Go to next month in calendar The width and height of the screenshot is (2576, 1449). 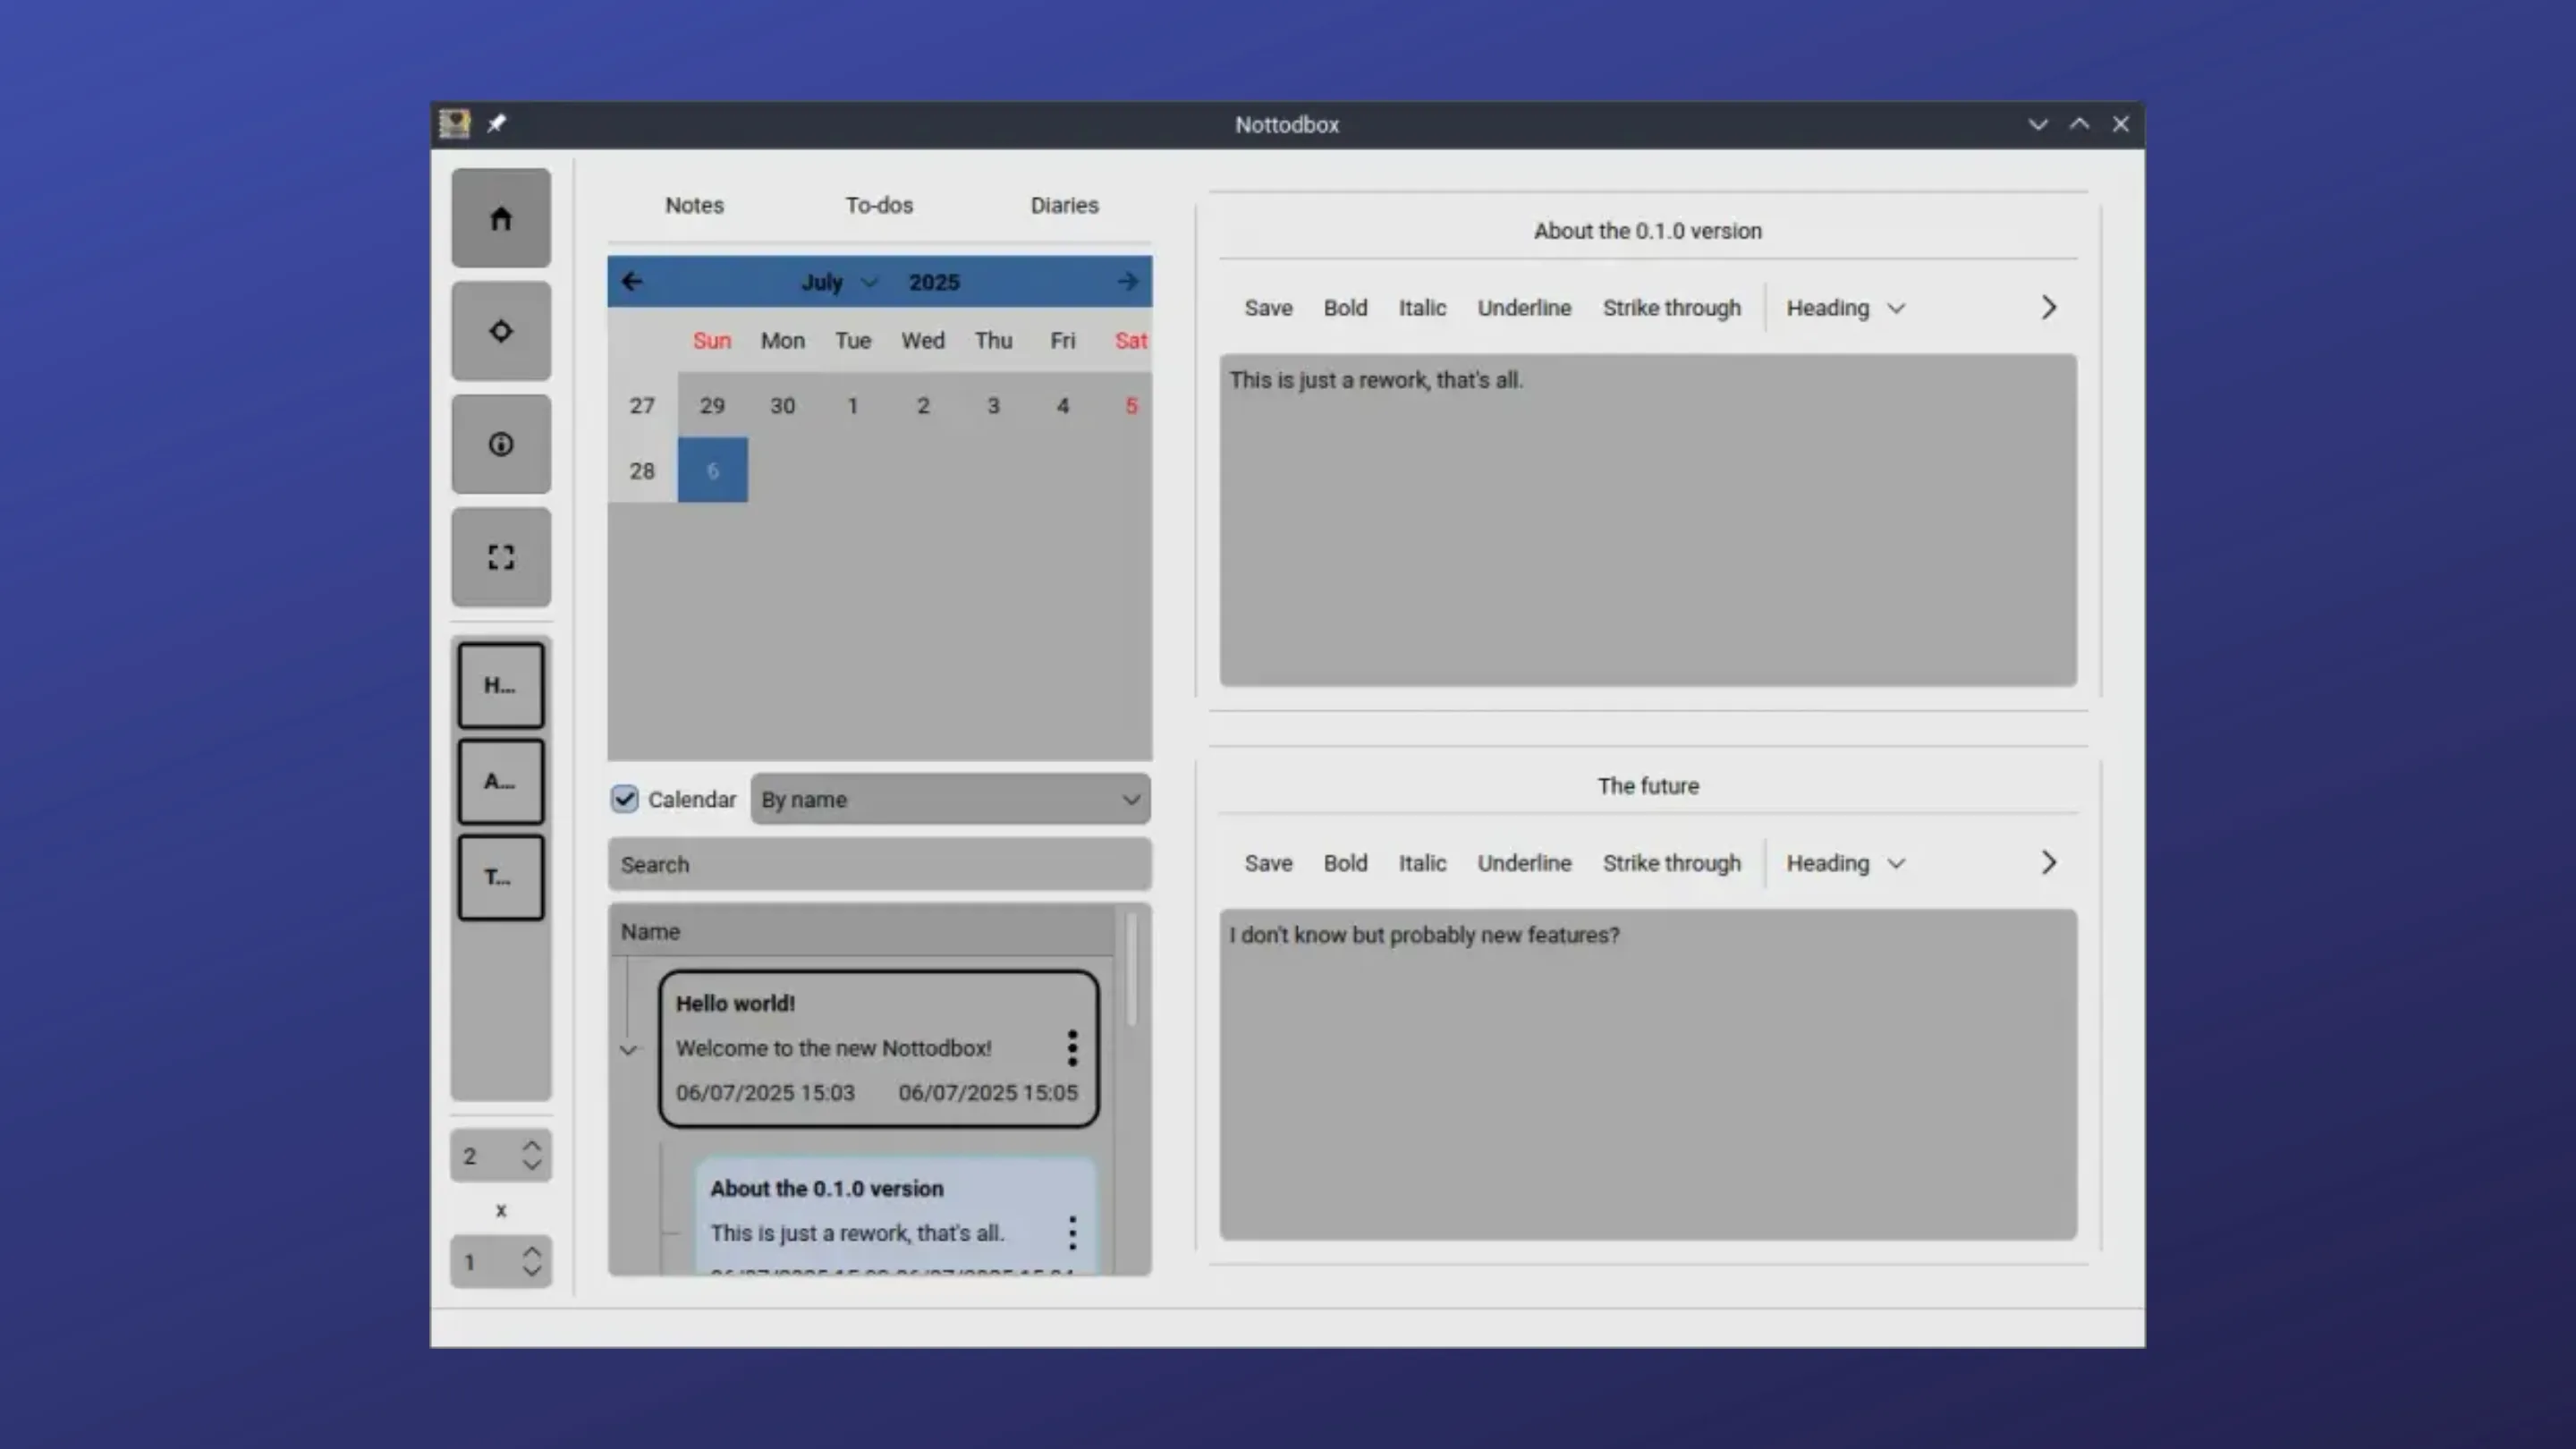(1128, 282)
